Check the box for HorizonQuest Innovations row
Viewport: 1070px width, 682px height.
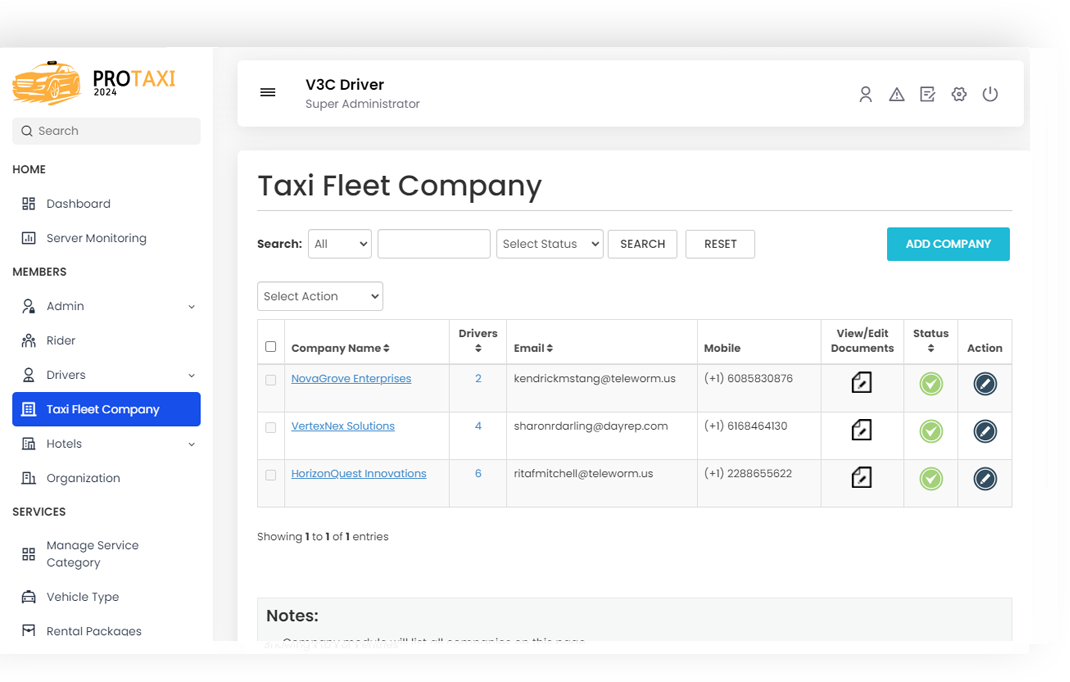pos(271,475)
